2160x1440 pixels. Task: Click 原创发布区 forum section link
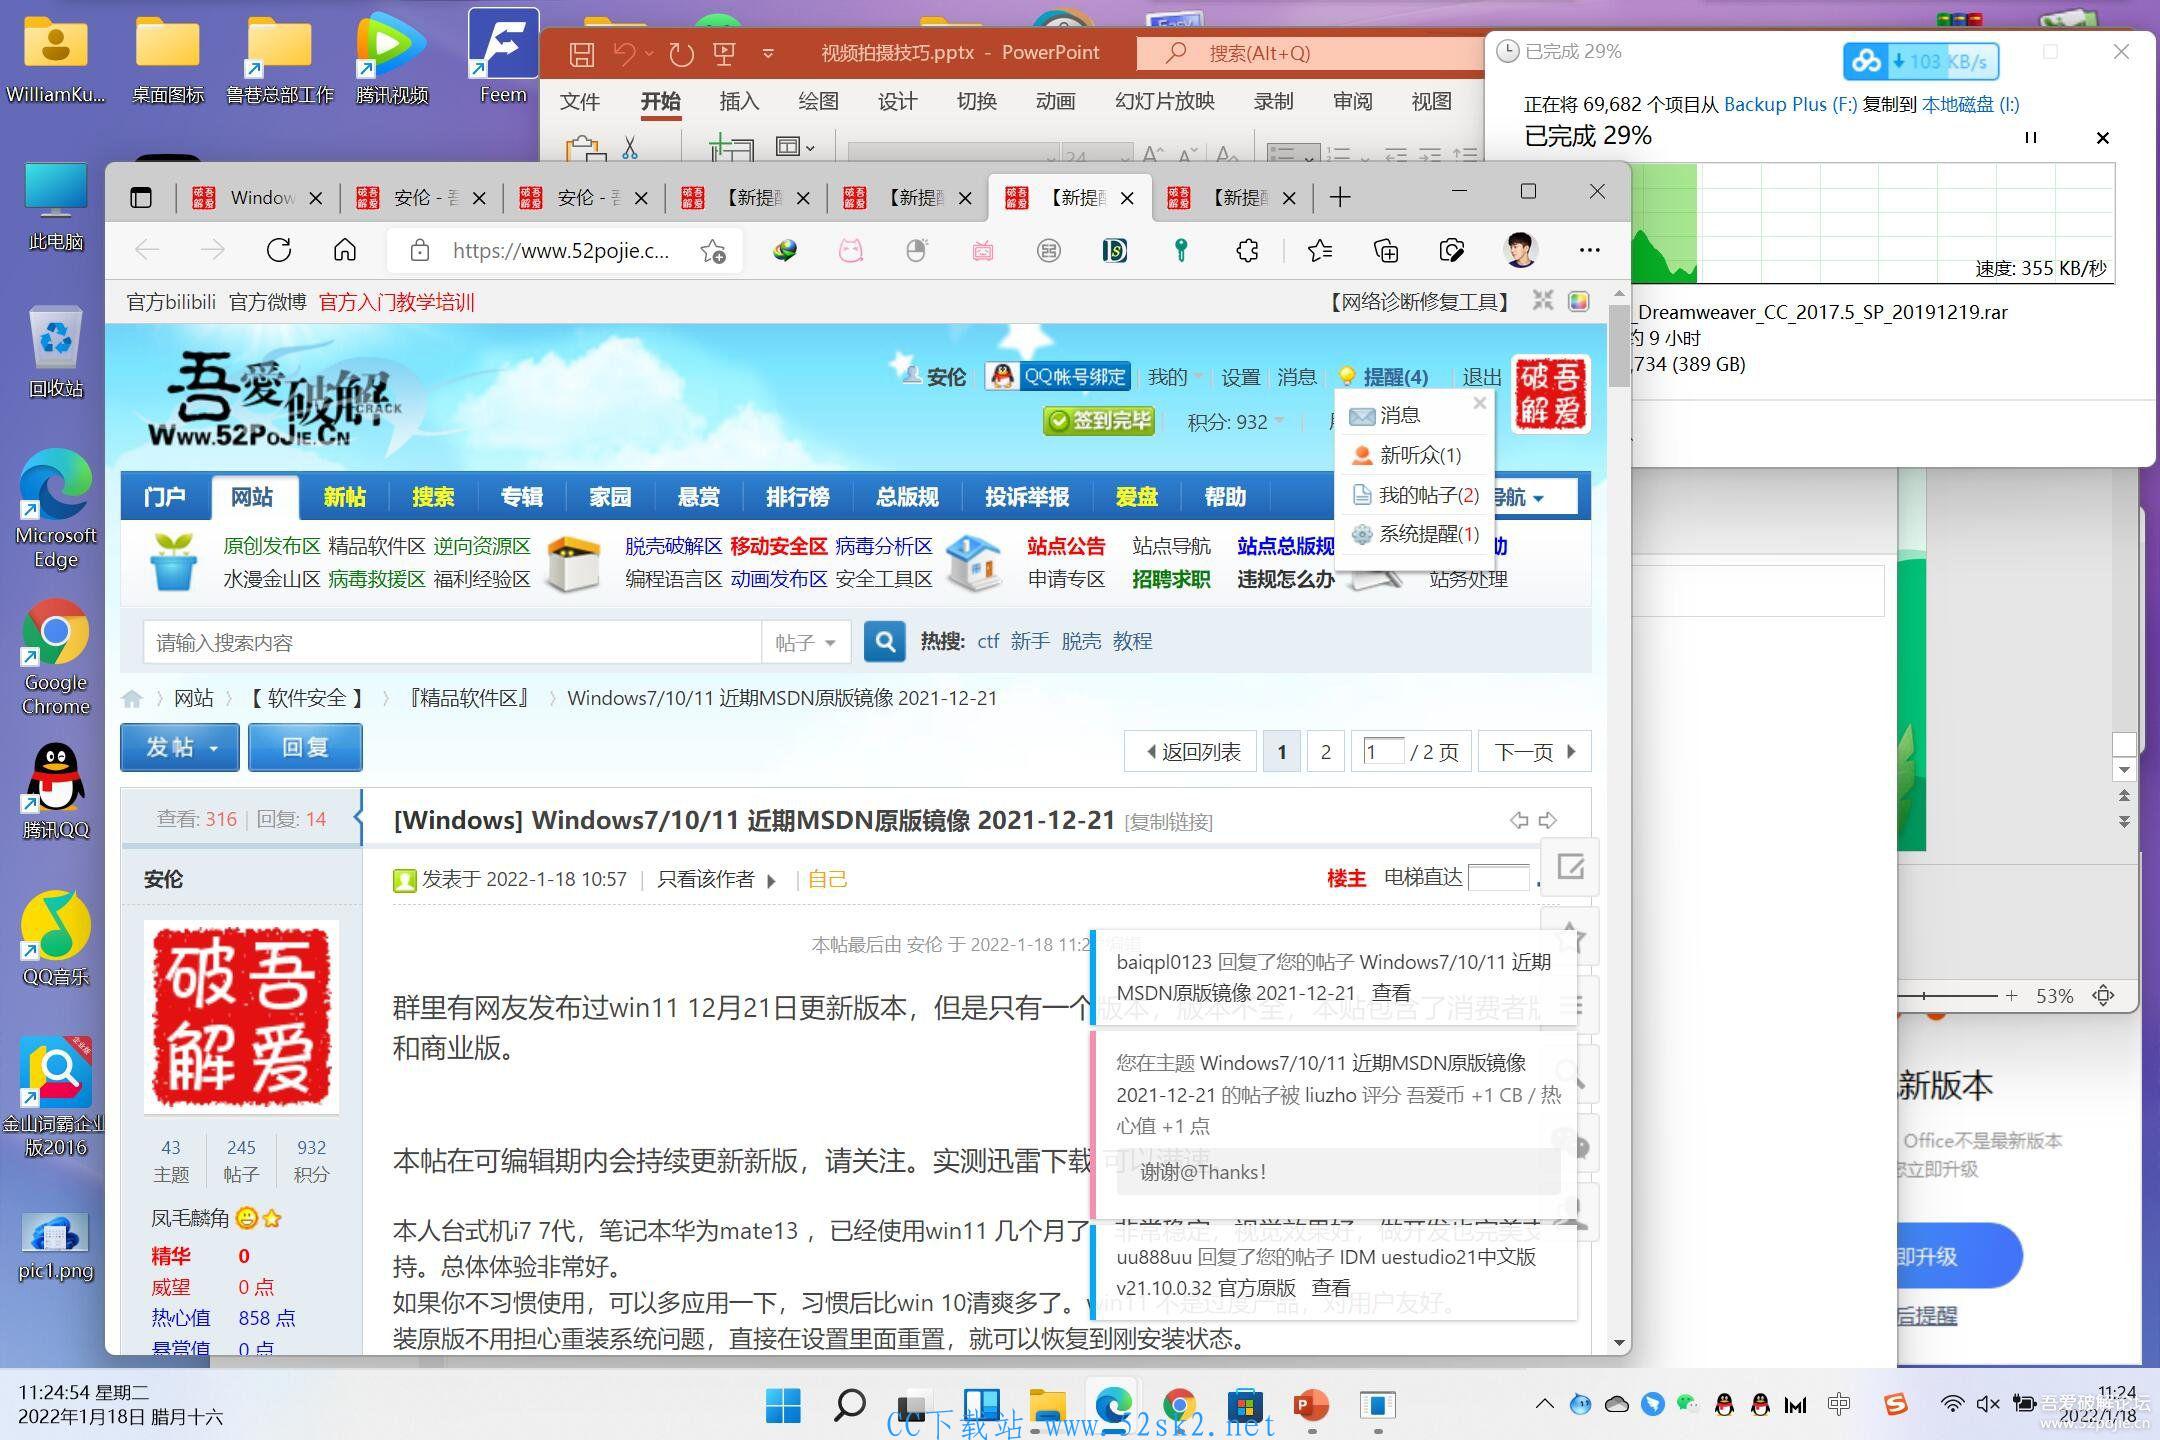[271, 546]
